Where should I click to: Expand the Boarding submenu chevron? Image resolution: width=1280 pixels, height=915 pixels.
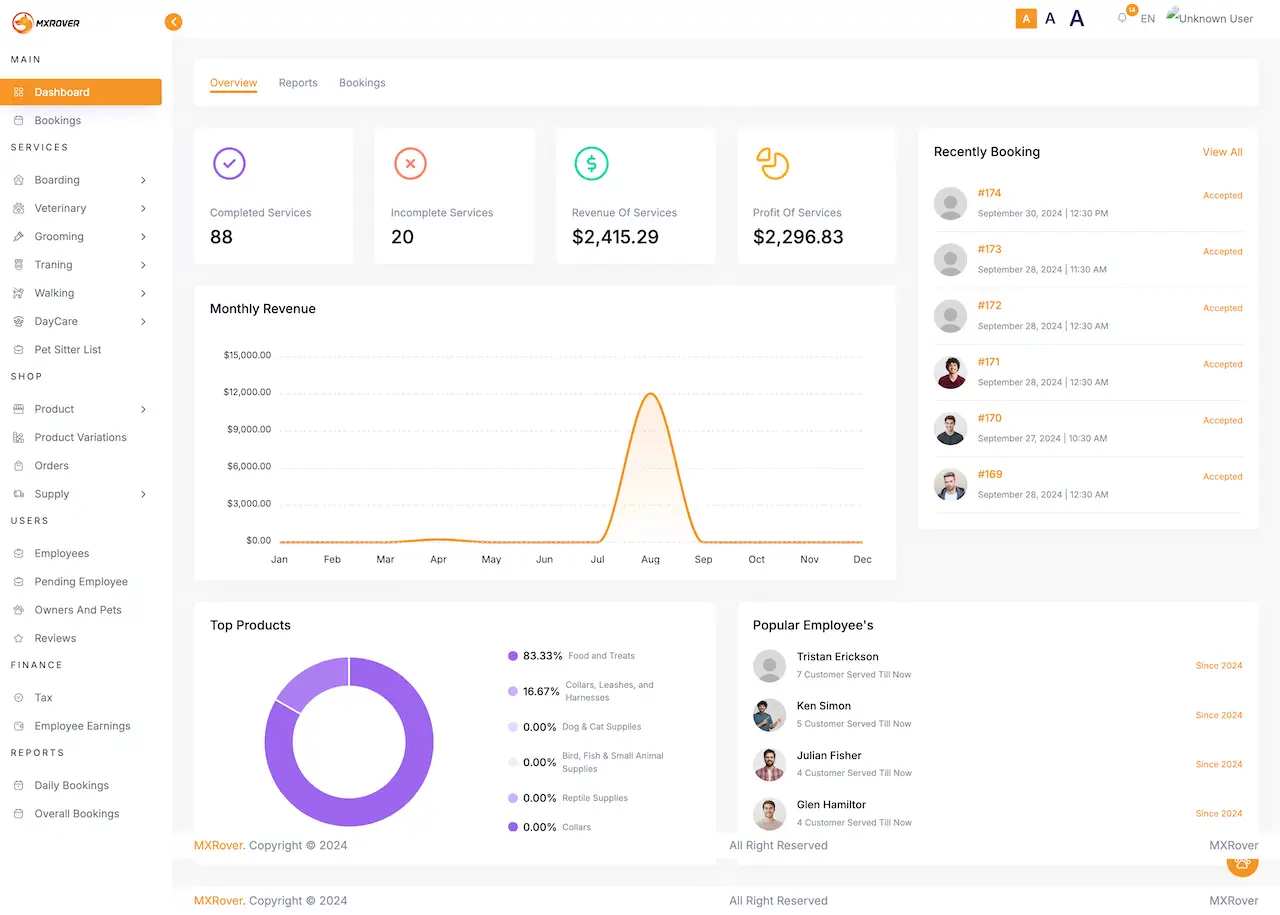(143, 180)
